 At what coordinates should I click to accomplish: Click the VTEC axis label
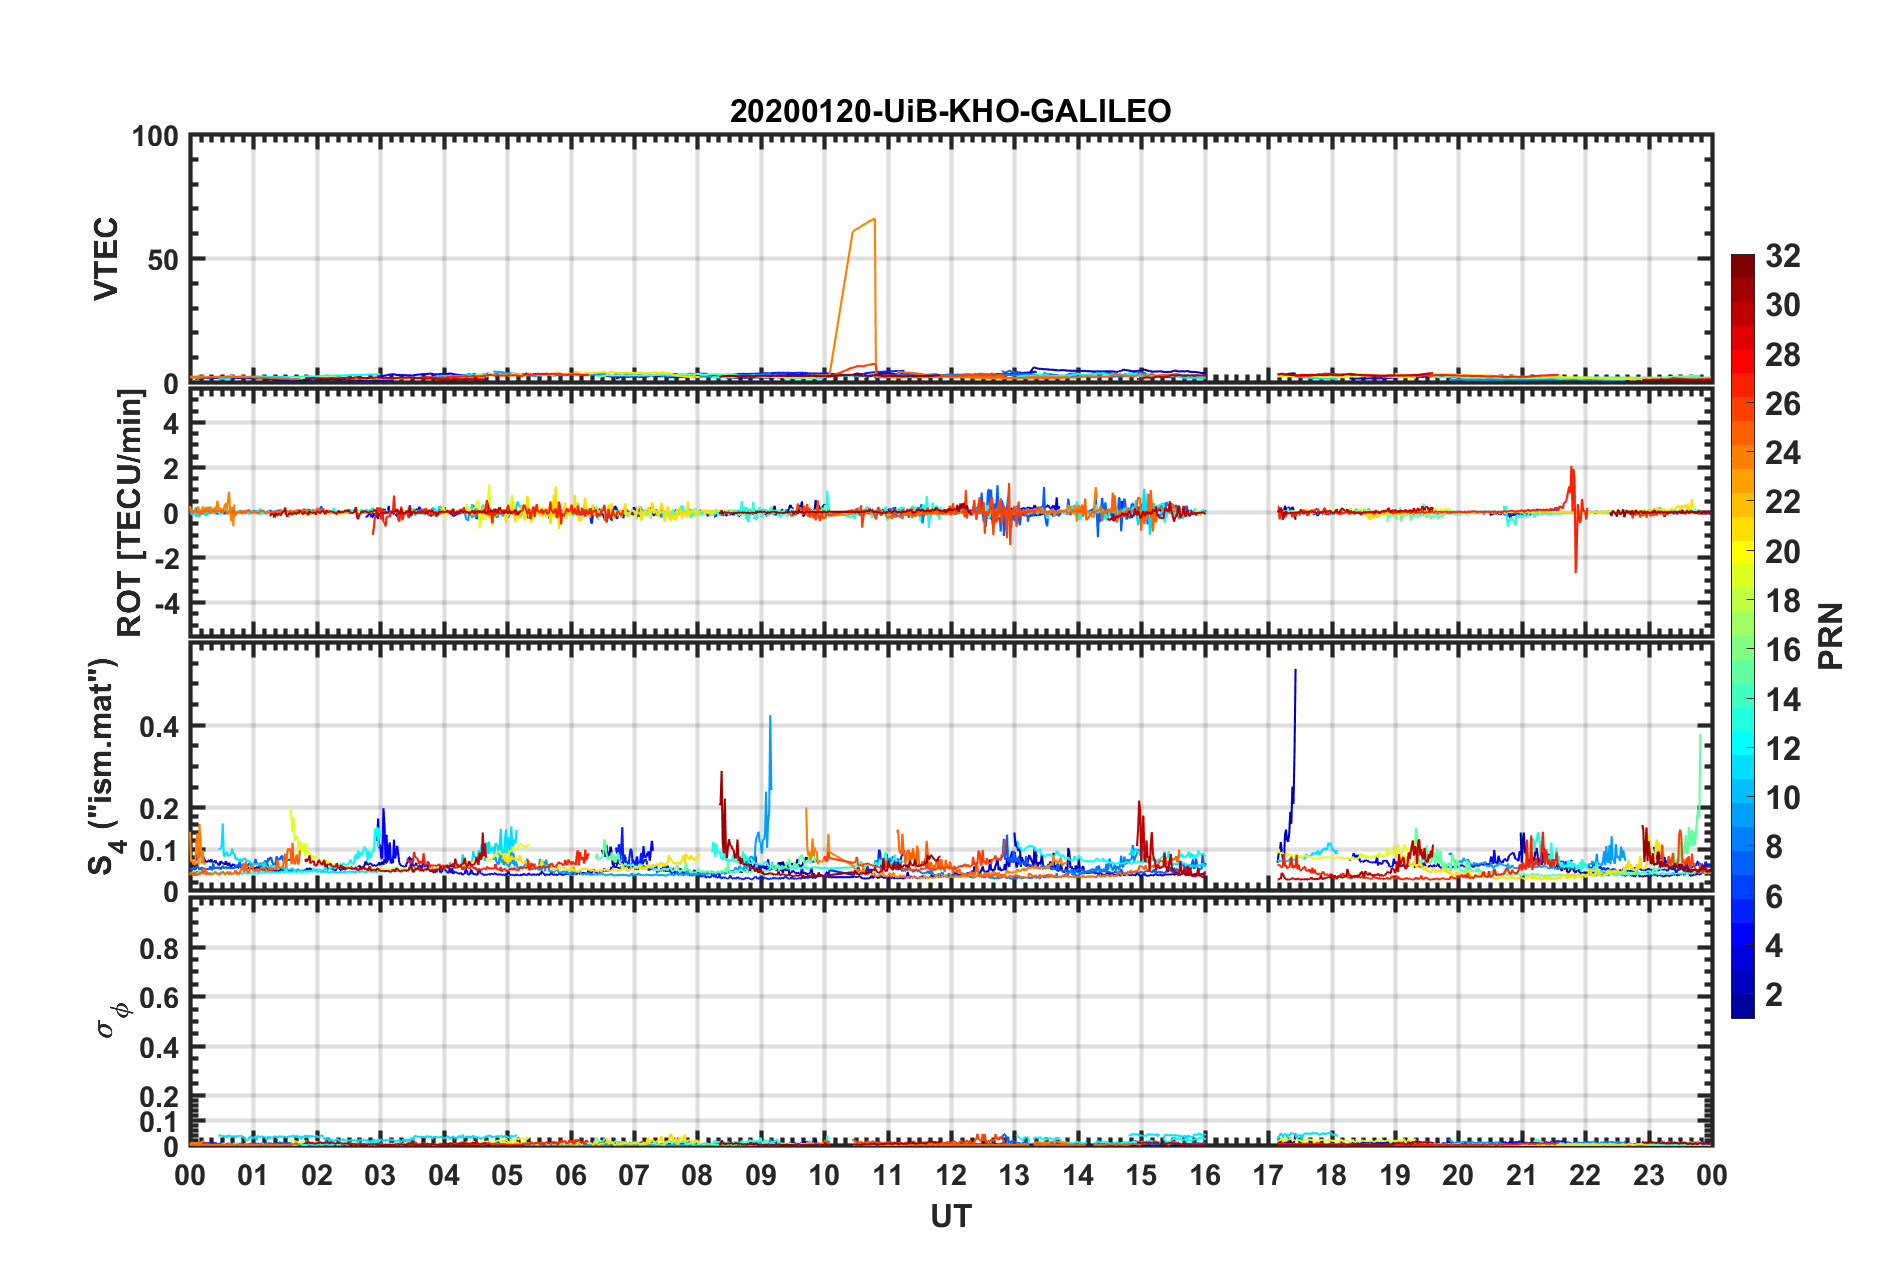[x=106, y=258]
